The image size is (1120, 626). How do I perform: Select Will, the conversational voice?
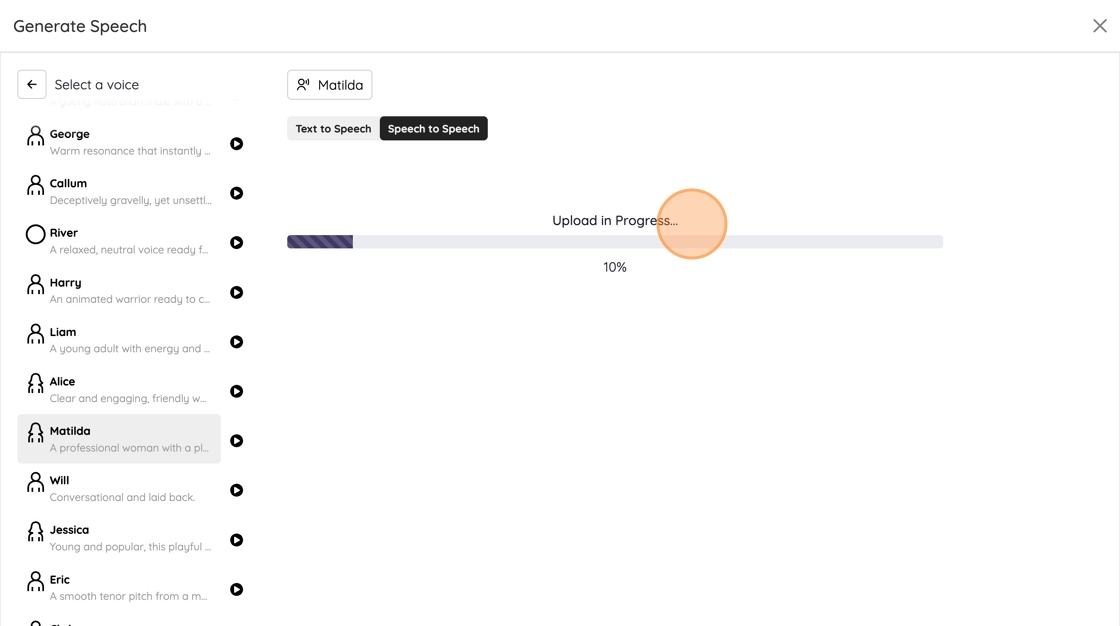pos(120,488)
